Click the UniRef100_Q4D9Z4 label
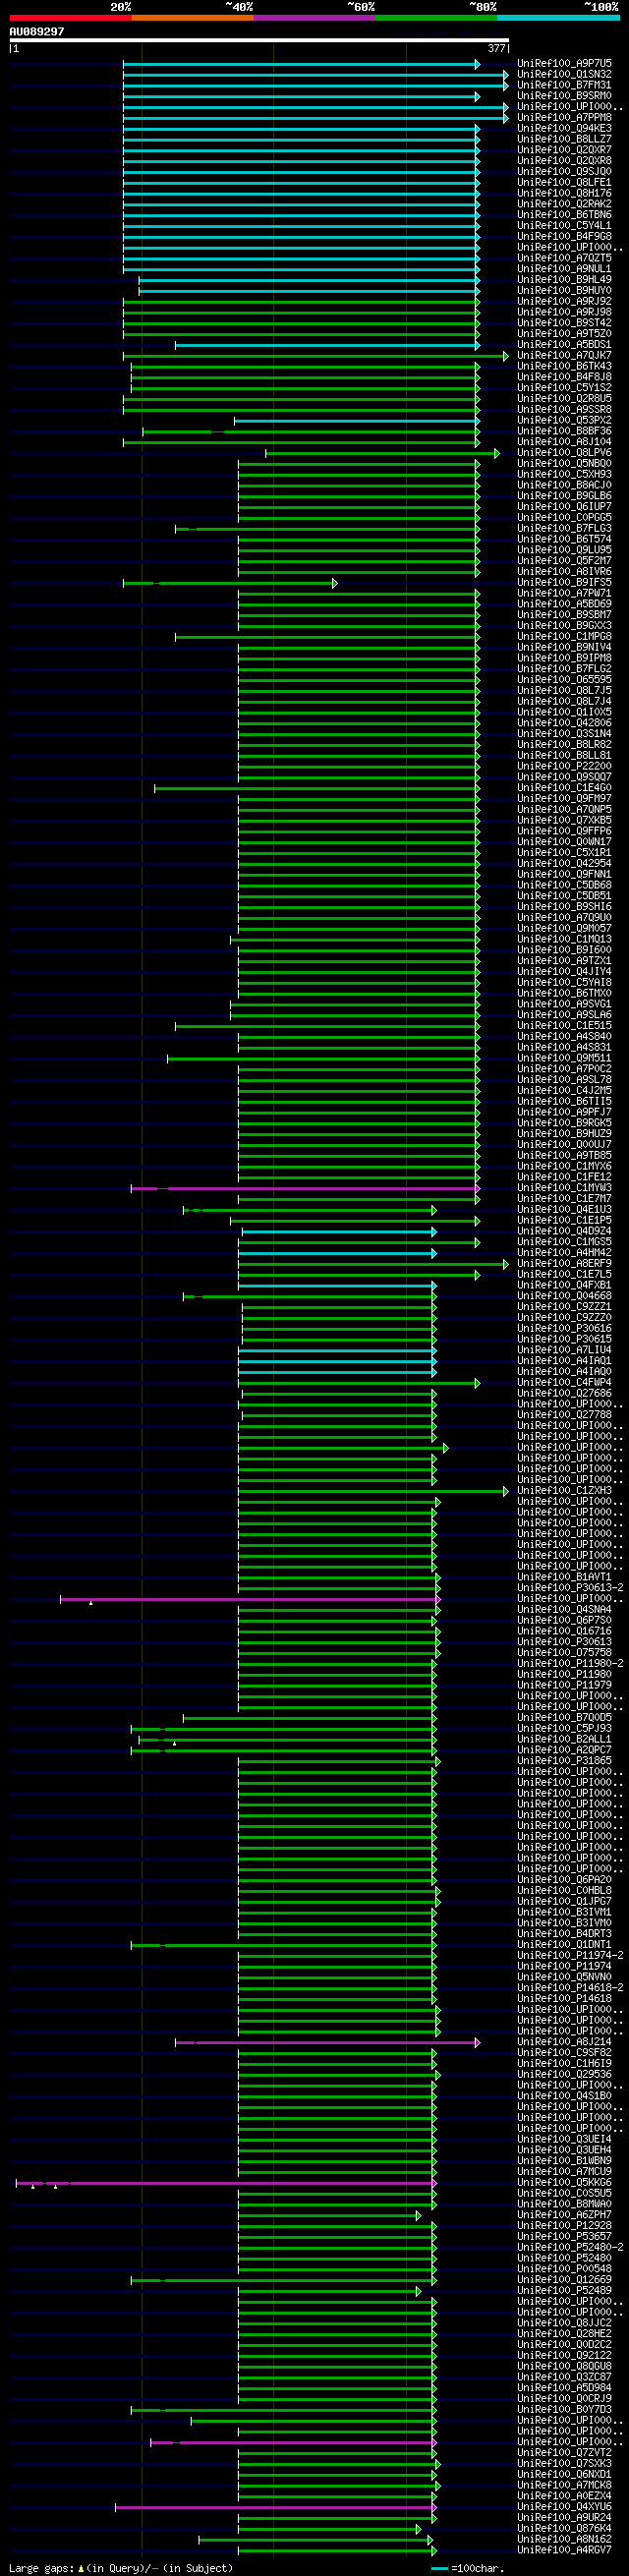This screenshot has height=2576, width=629. (x=564, y=1231)
